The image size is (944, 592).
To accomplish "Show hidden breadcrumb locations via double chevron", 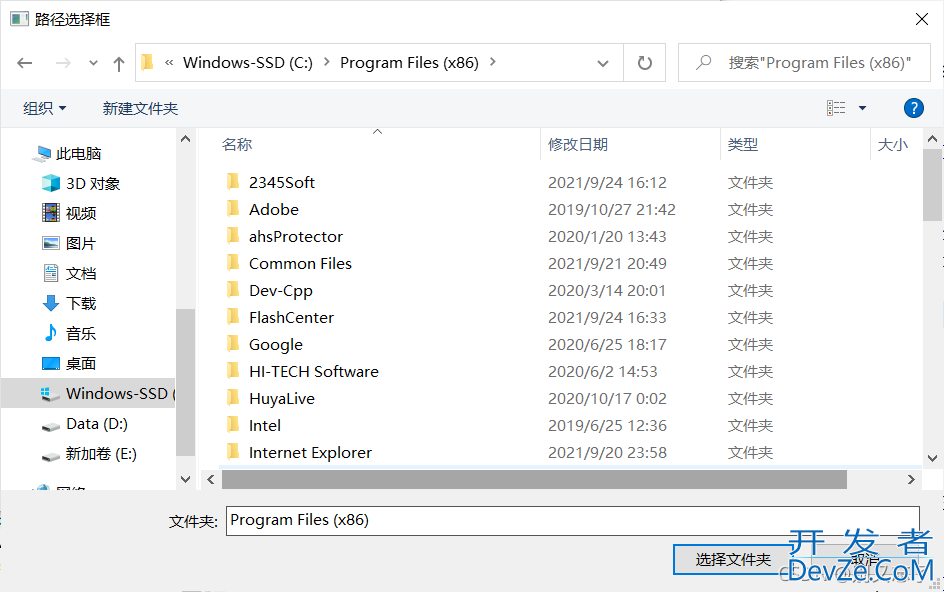I will (x=169, y=62).
